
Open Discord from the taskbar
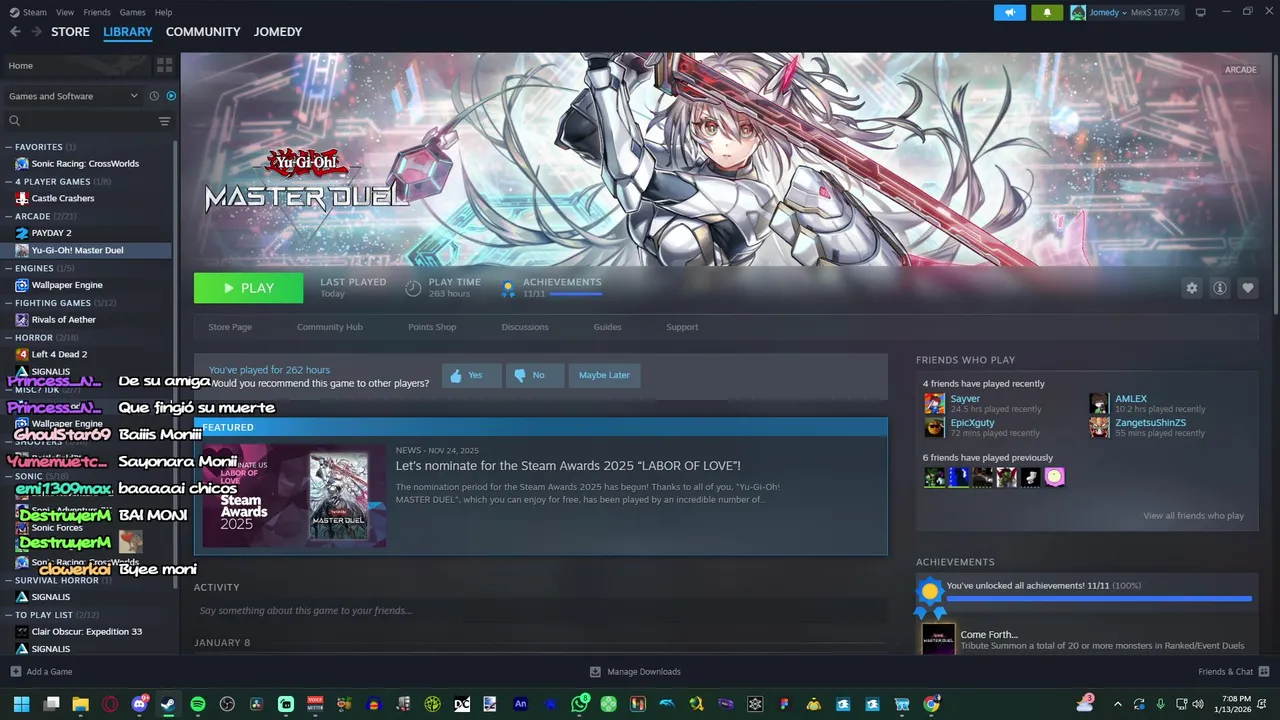(139, 704)
